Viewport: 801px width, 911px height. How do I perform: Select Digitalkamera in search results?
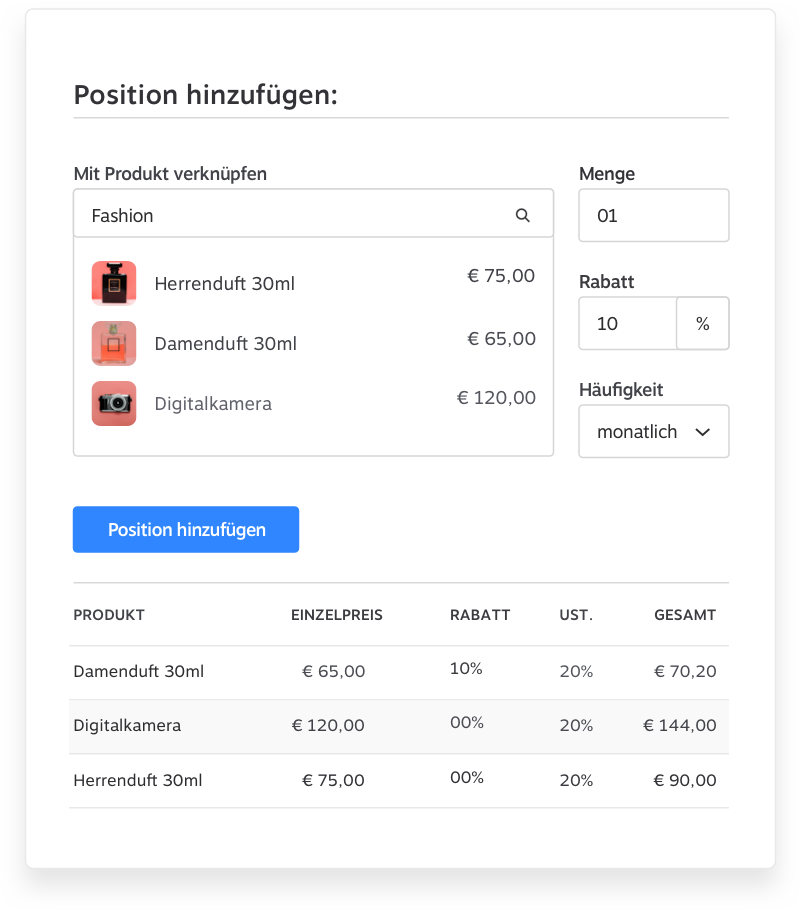click(213, 404)
